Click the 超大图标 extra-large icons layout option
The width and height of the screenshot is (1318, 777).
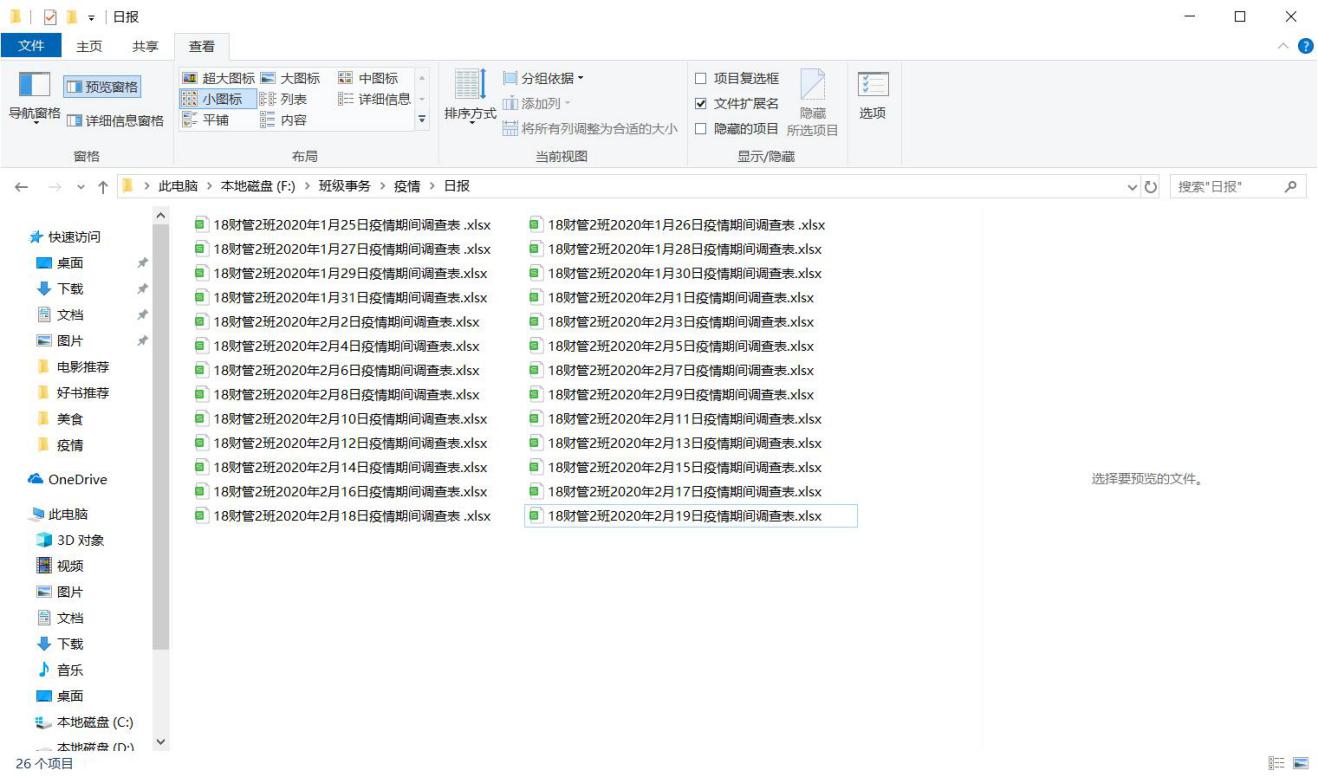coord(218,78)
